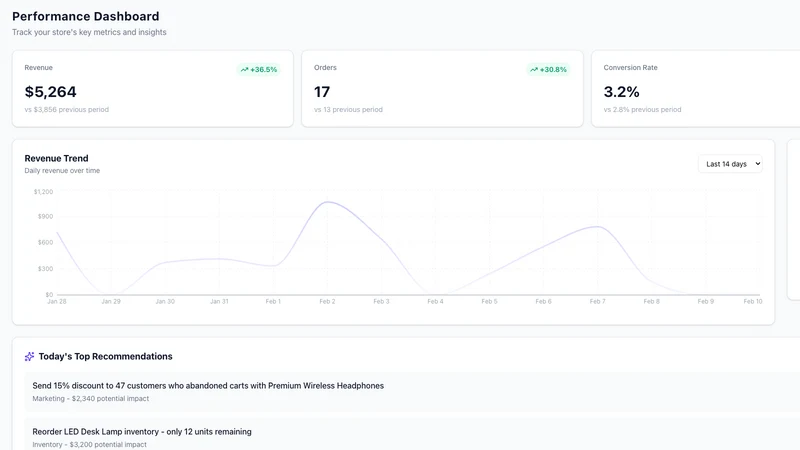Click the Feb 7 label on chart axis
800x450 pixels.
pyautogui.click(x=597, y=302)
